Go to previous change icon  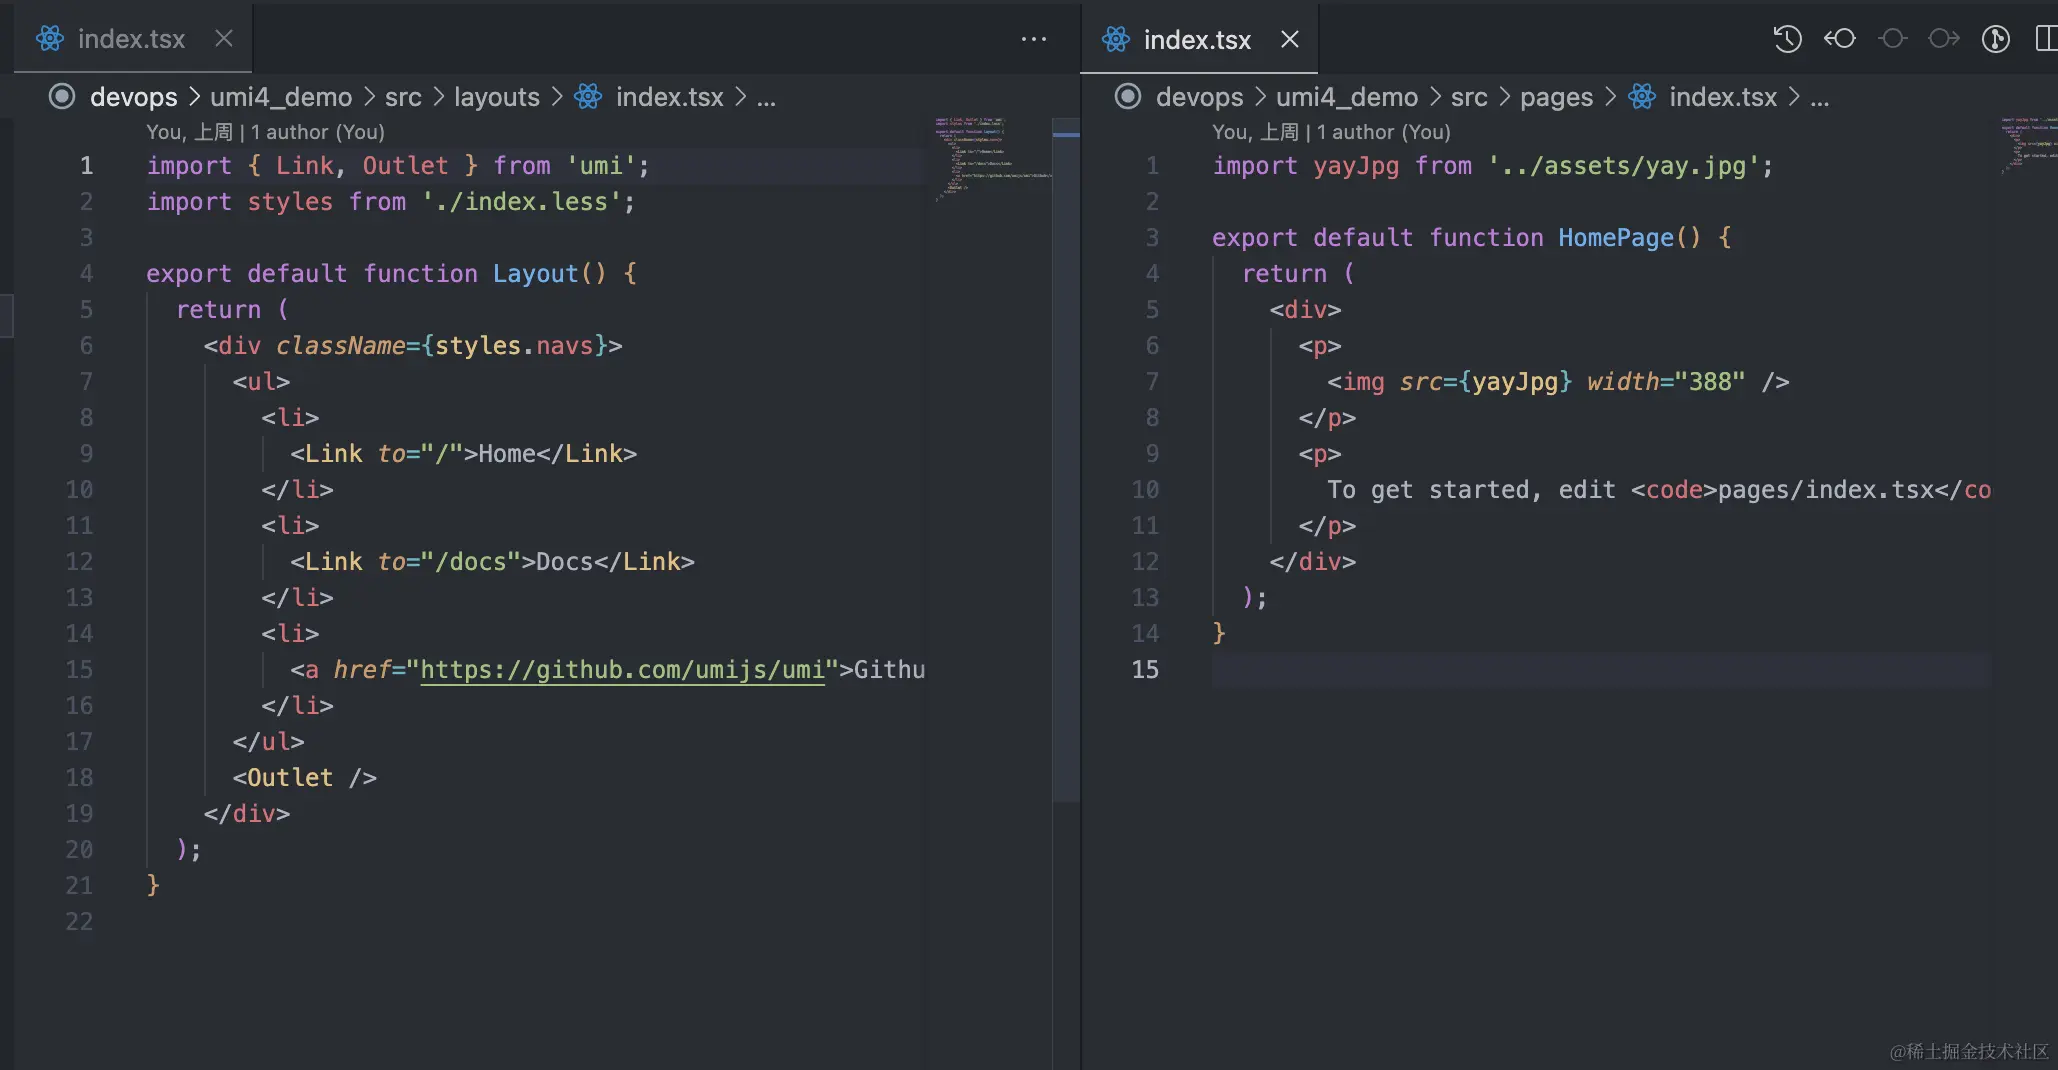click(x=1840, y=39)
